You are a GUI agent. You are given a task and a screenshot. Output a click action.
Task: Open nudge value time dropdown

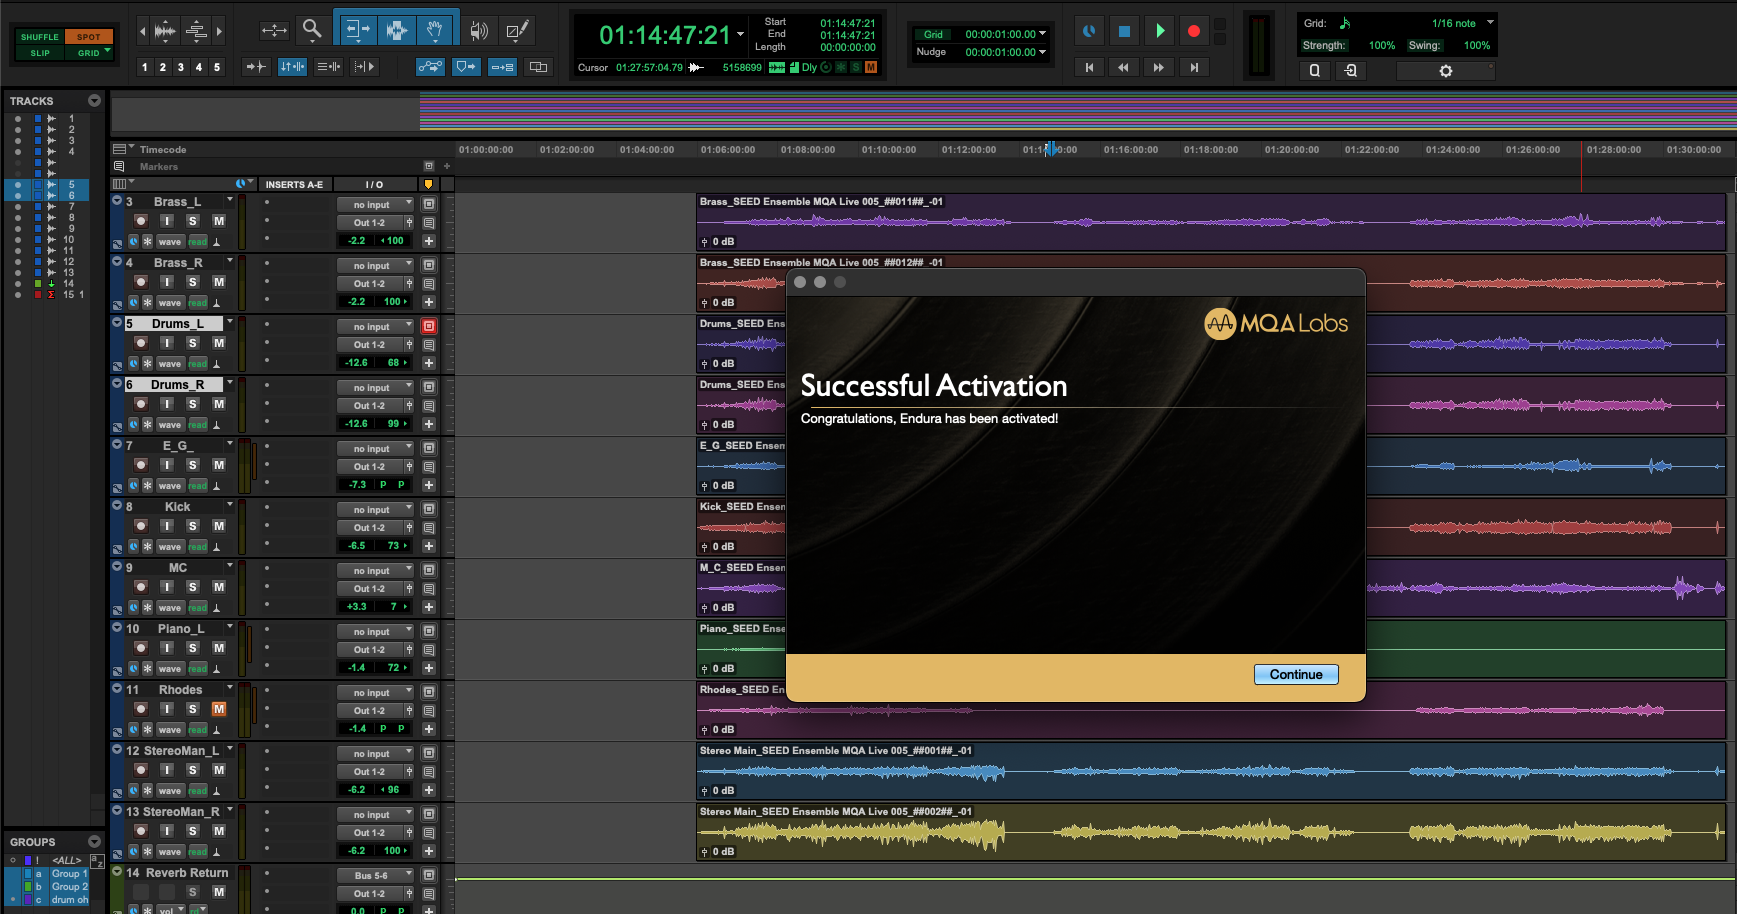point(1042,52)
